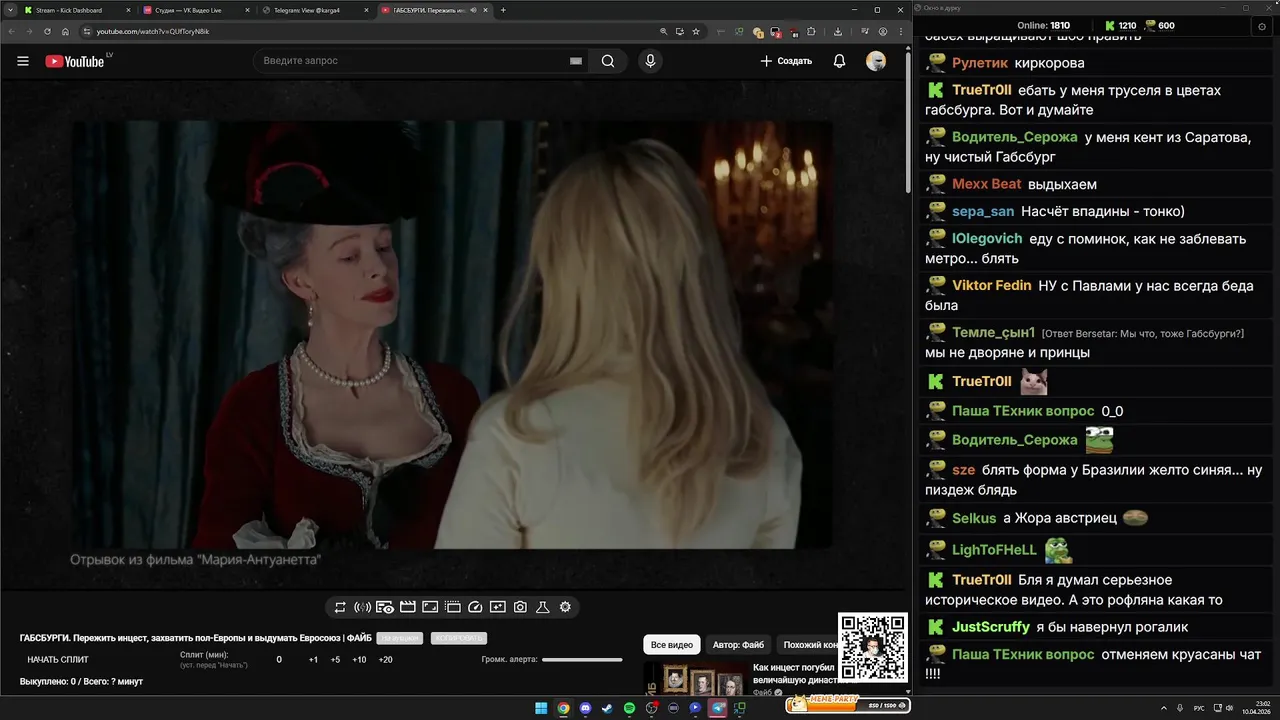Click the broadcast waves icon in video toolbar
Image resolution: width=1280 pixels, height=720 pixels.
pyautogui.click(x=362, y=607)
